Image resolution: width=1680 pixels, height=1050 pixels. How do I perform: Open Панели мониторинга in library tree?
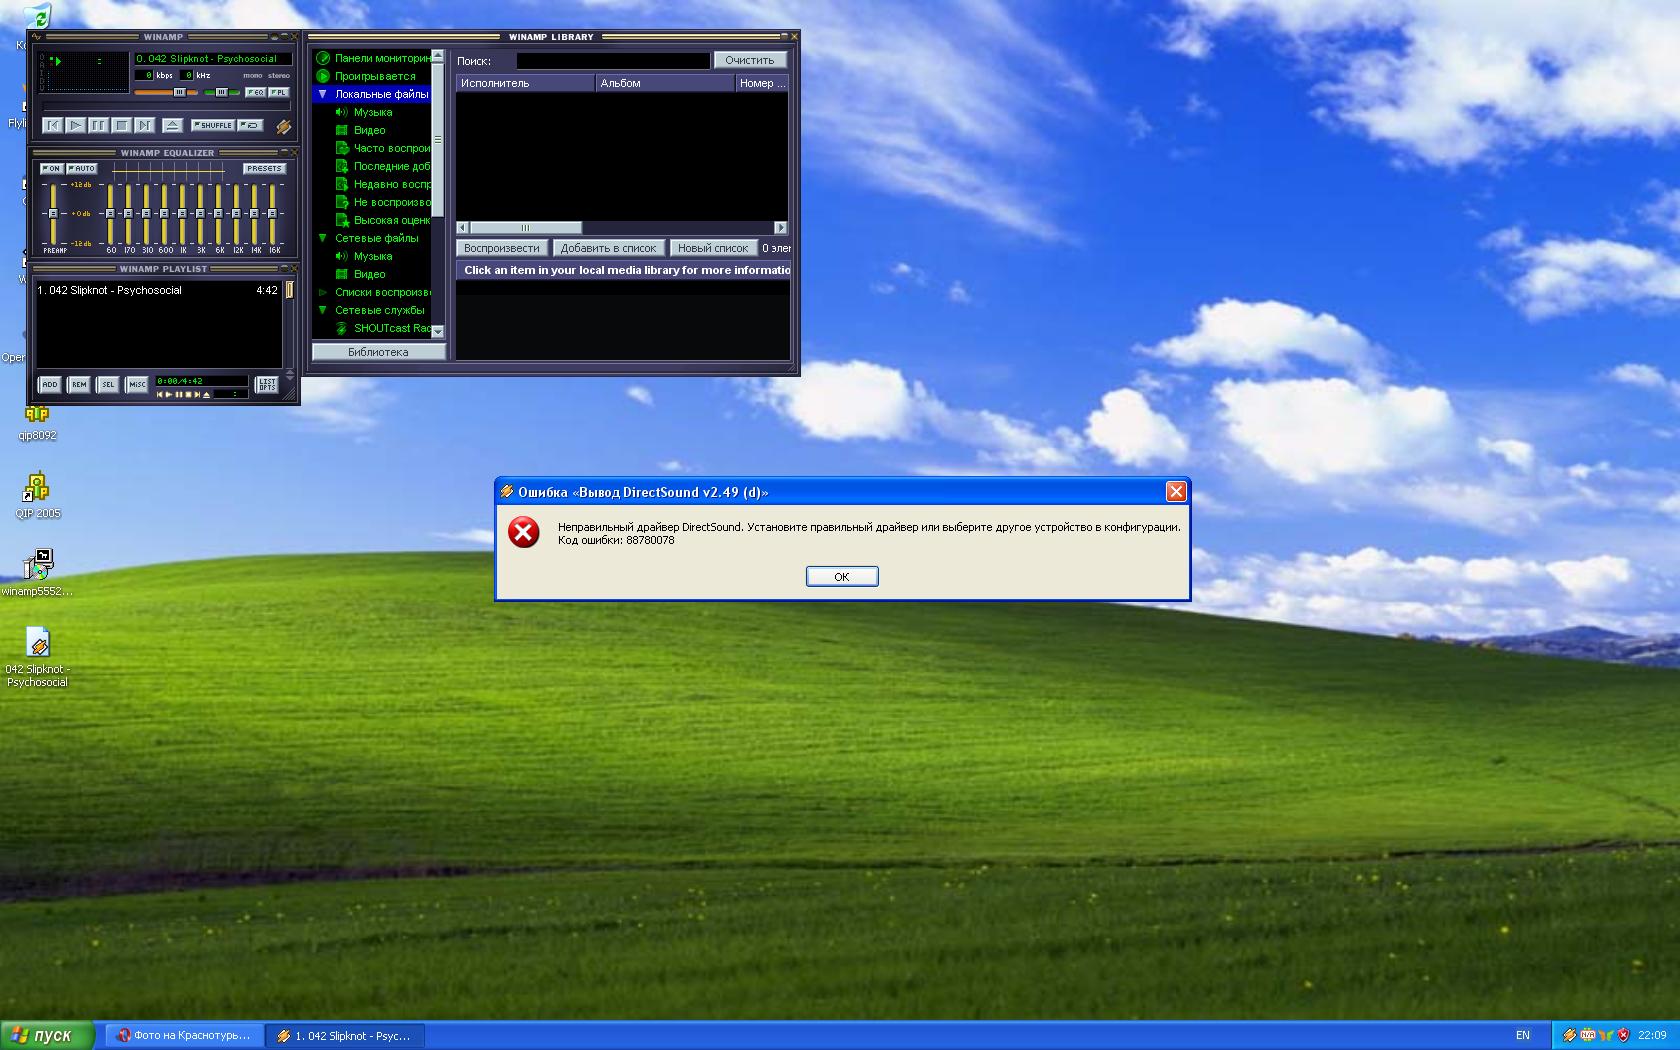tap(373, 58)
